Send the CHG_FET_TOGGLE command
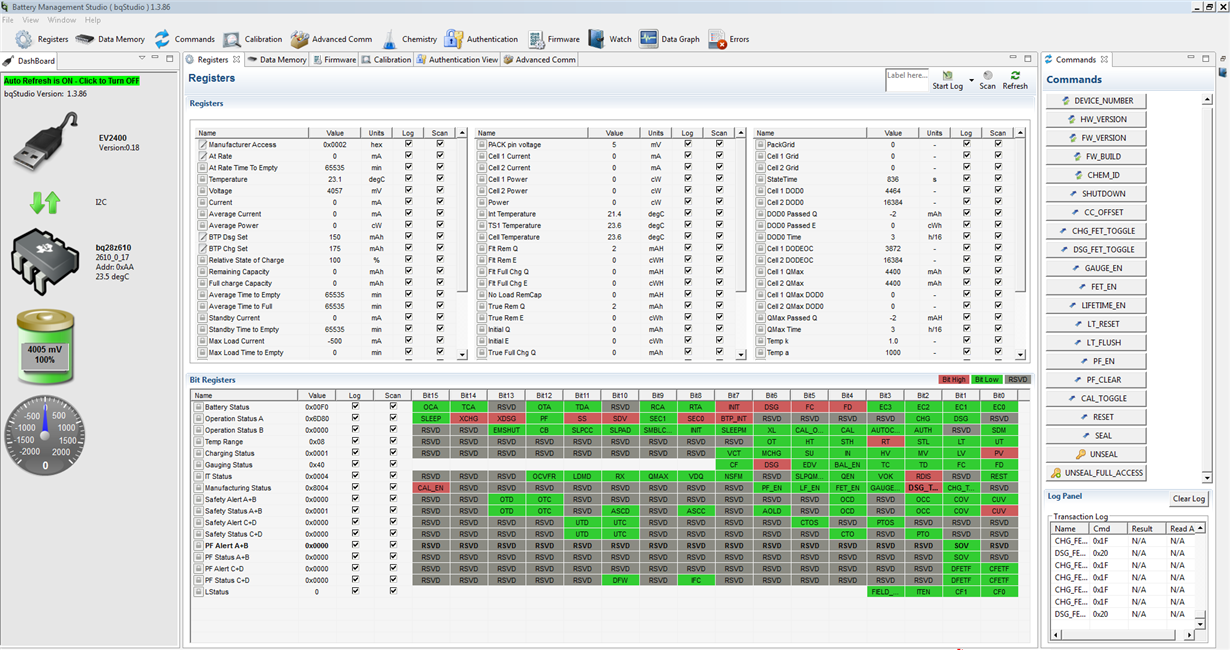 pyautogui.click(x=1095, y=231)
